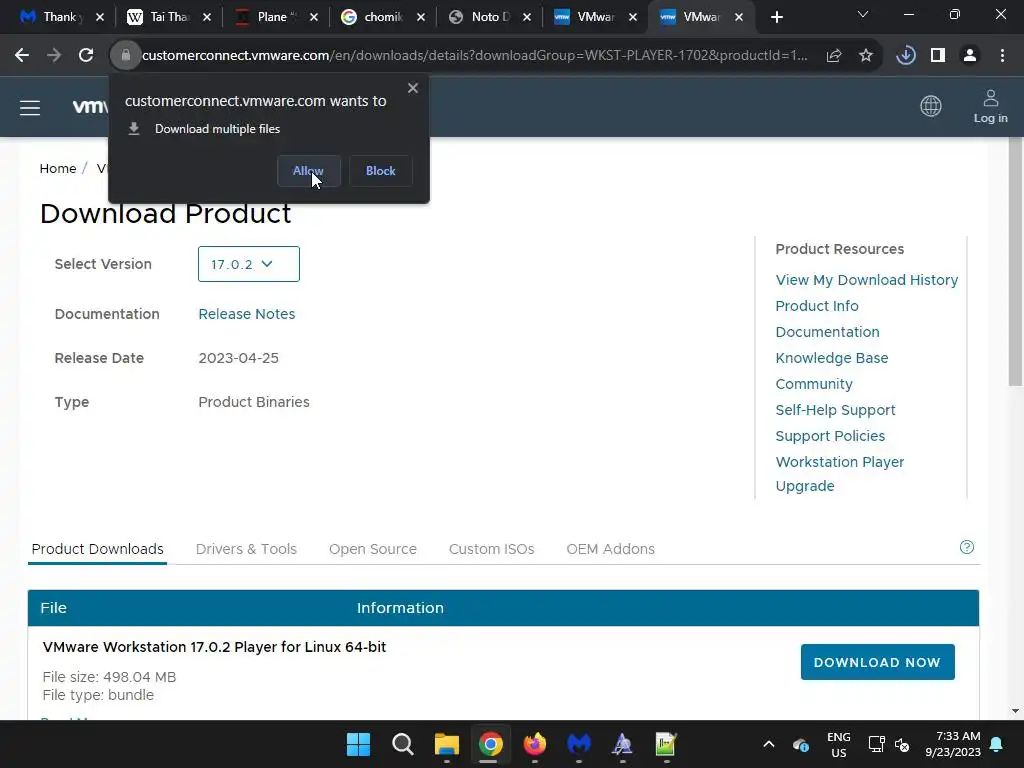
Task: Open Chrome three-dot menu
Action: click(x=1002, y=56)
